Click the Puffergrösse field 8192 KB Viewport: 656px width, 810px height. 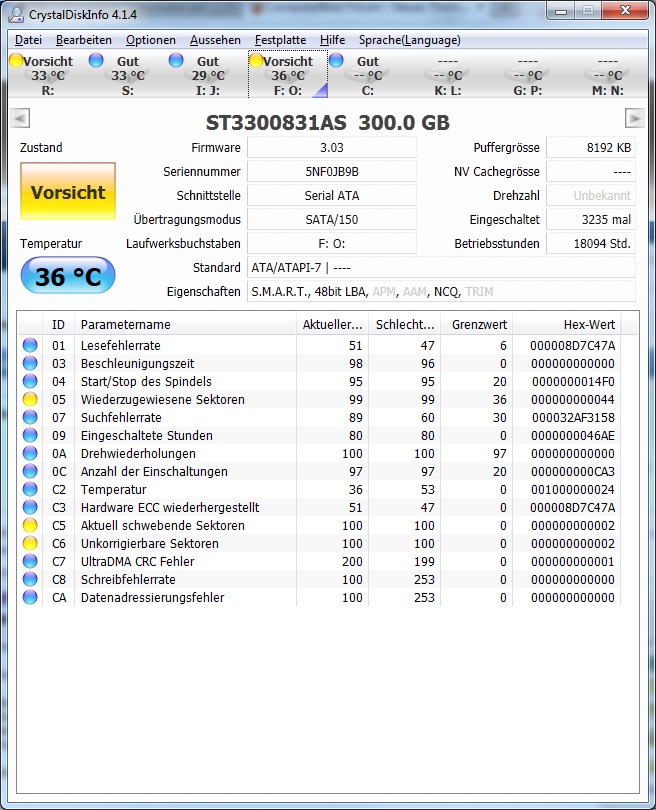coord(591,148)
